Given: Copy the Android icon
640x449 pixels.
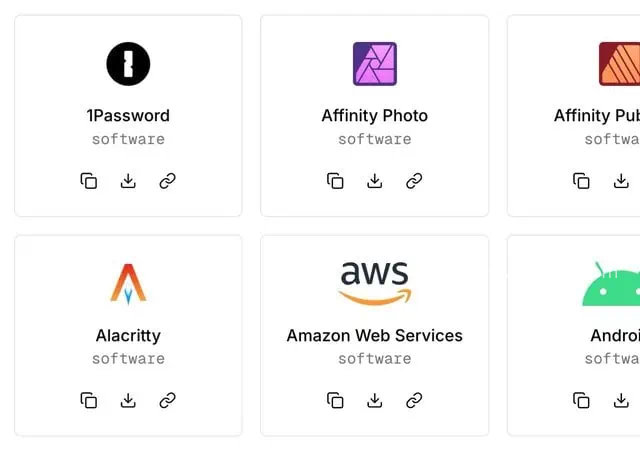Looking at the screenshot, I should point(581,400).
